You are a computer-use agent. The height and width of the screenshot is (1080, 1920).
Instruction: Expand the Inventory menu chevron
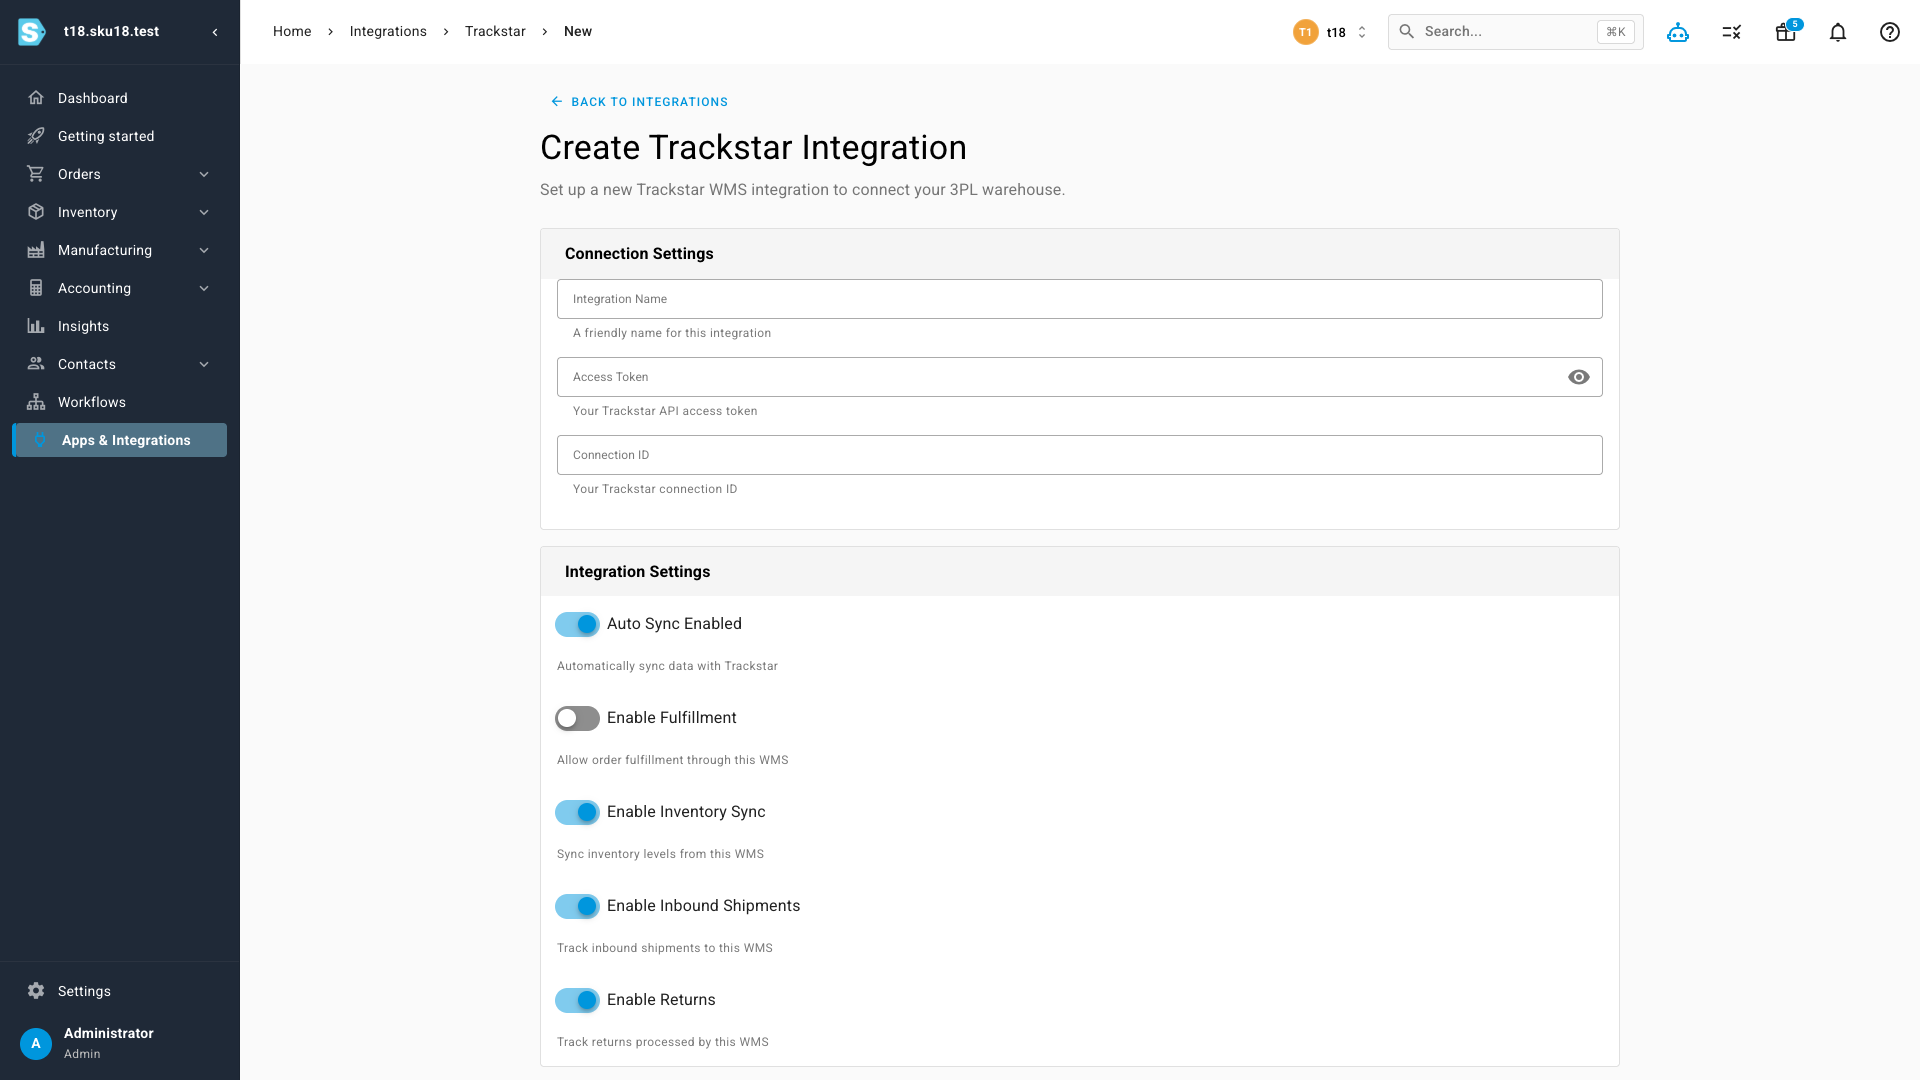tap(204, 212)
